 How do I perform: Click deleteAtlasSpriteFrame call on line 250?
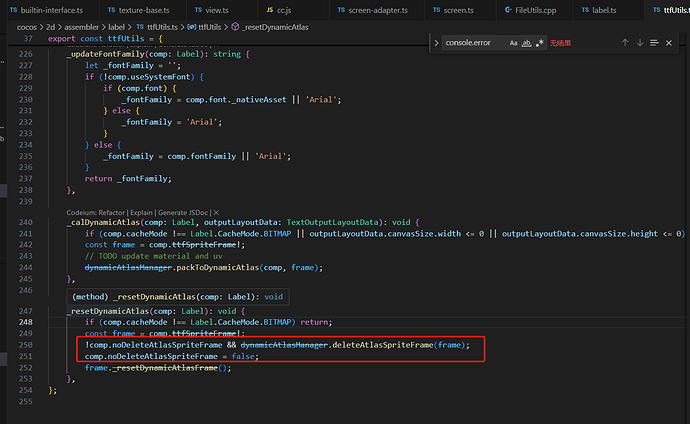[x=383, y=345]
